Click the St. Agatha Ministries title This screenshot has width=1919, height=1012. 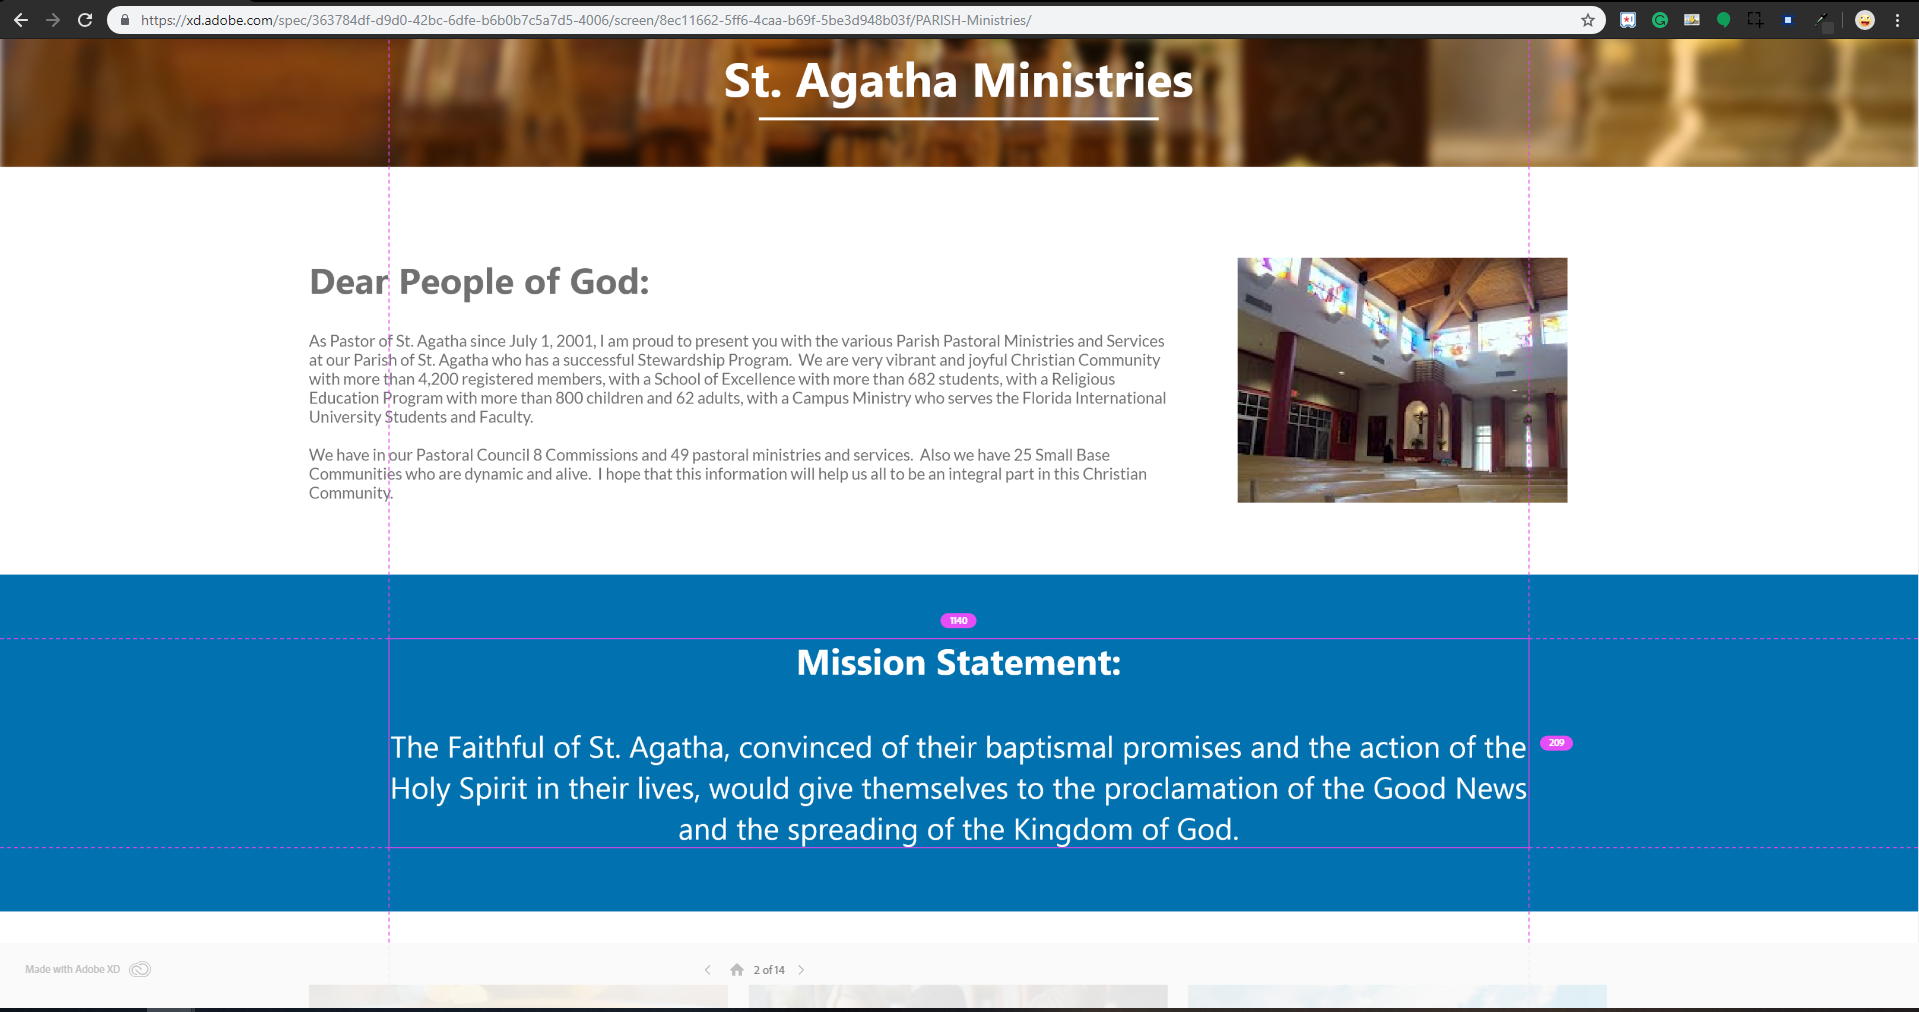(958, 81)
